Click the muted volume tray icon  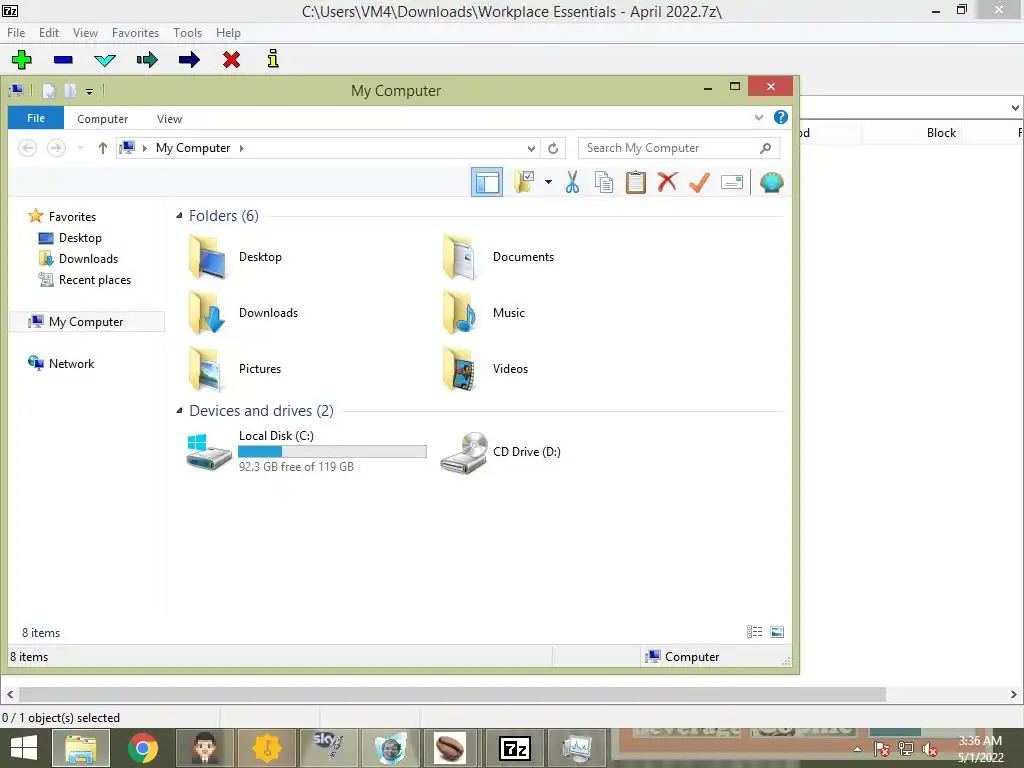[x=930, y=750]
